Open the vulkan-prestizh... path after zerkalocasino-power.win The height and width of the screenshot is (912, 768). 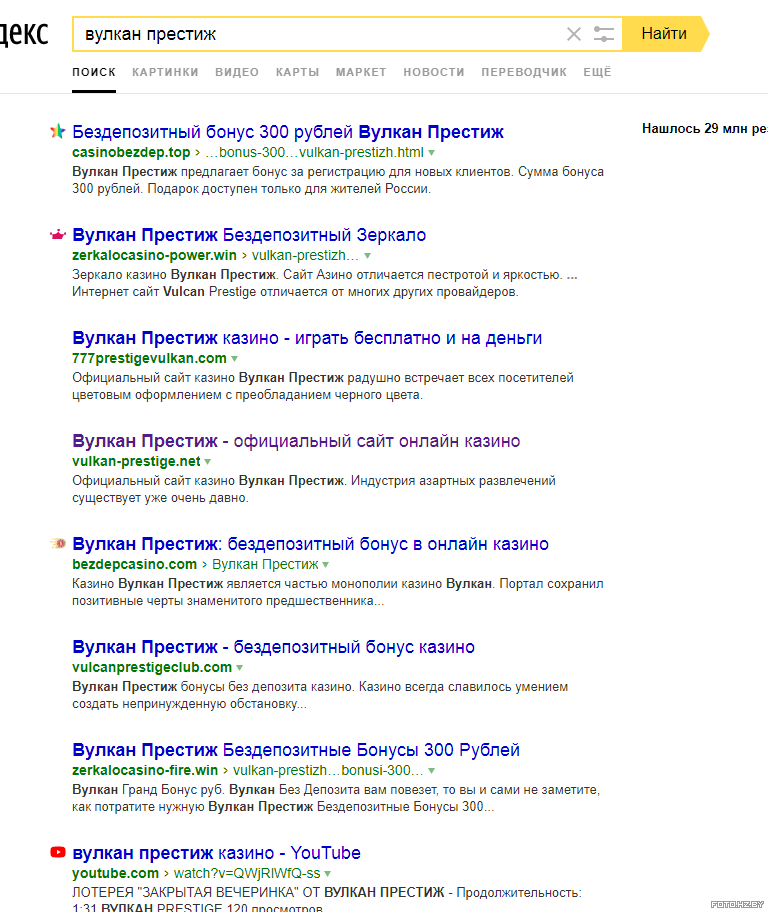coord(305,255)
